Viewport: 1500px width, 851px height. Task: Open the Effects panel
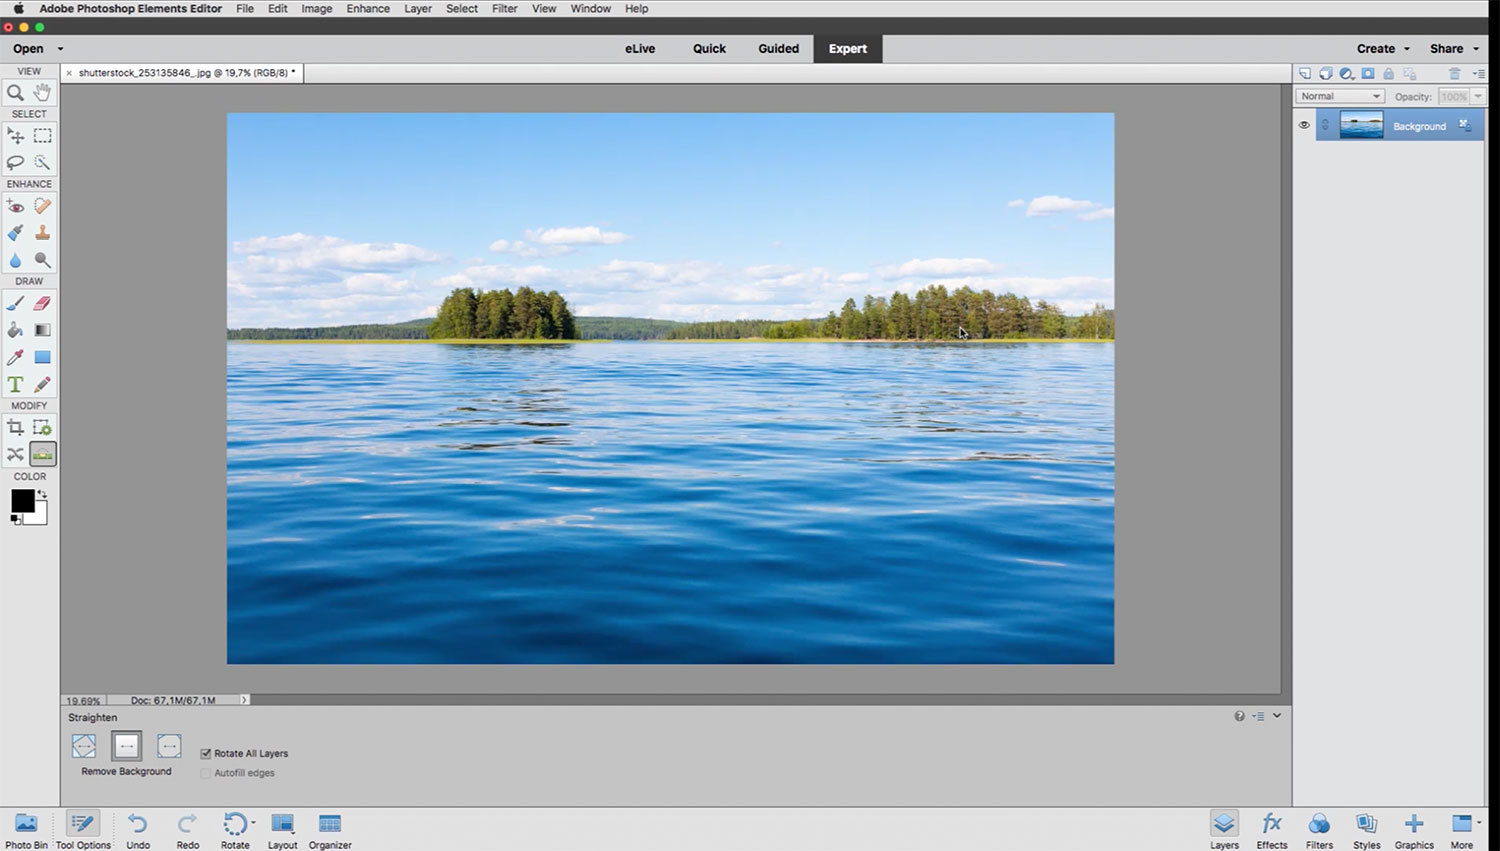1271,829
